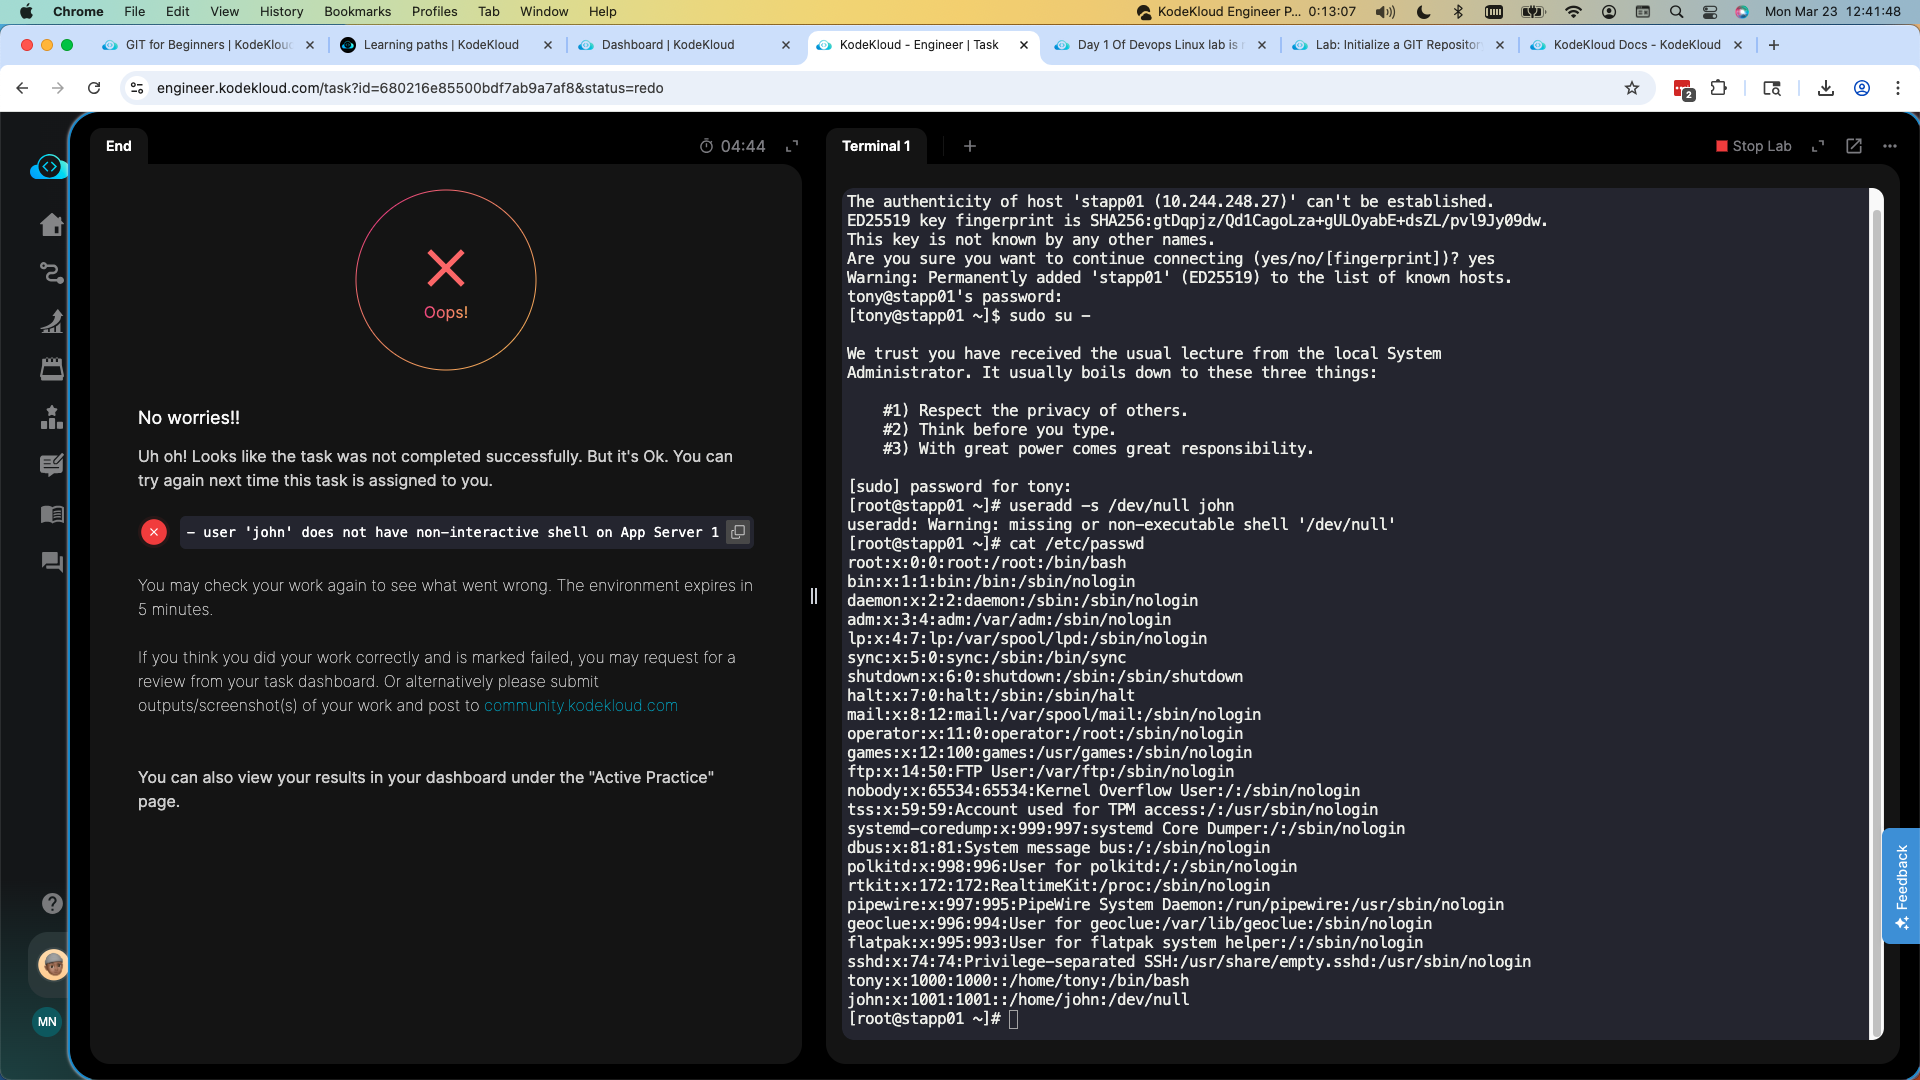
Task: Open the terminal more options menu
Action: [x=1890, y=146]
